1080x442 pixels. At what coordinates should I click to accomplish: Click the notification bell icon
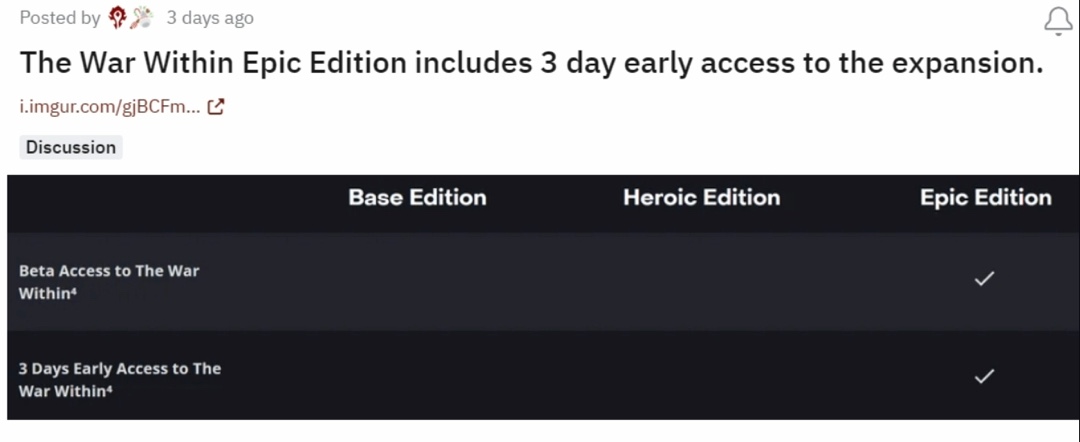pos(1058,19)
